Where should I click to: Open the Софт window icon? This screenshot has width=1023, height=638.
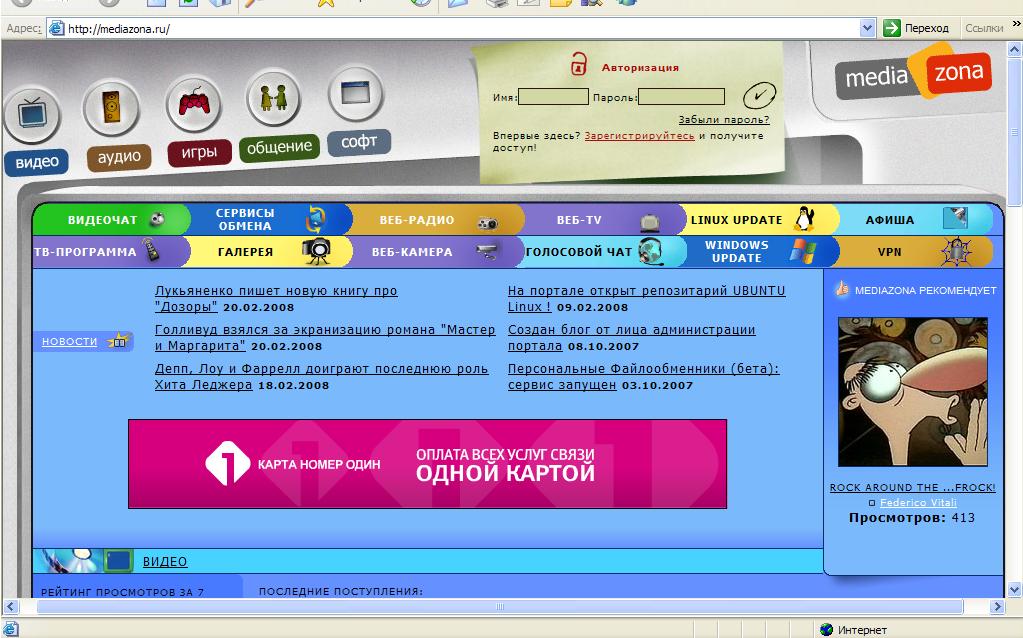point(356,93)
